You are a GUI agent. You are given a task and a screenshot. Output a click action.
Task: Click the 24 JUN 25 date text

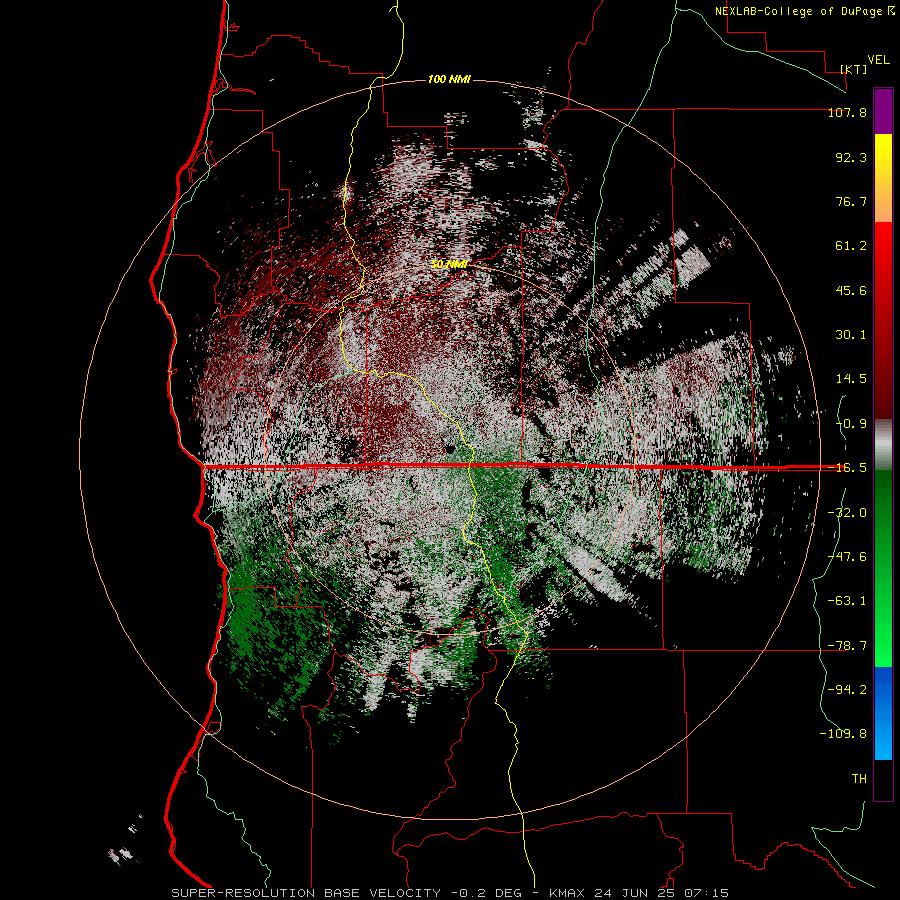pyautogui.click(x=634, y=893)
